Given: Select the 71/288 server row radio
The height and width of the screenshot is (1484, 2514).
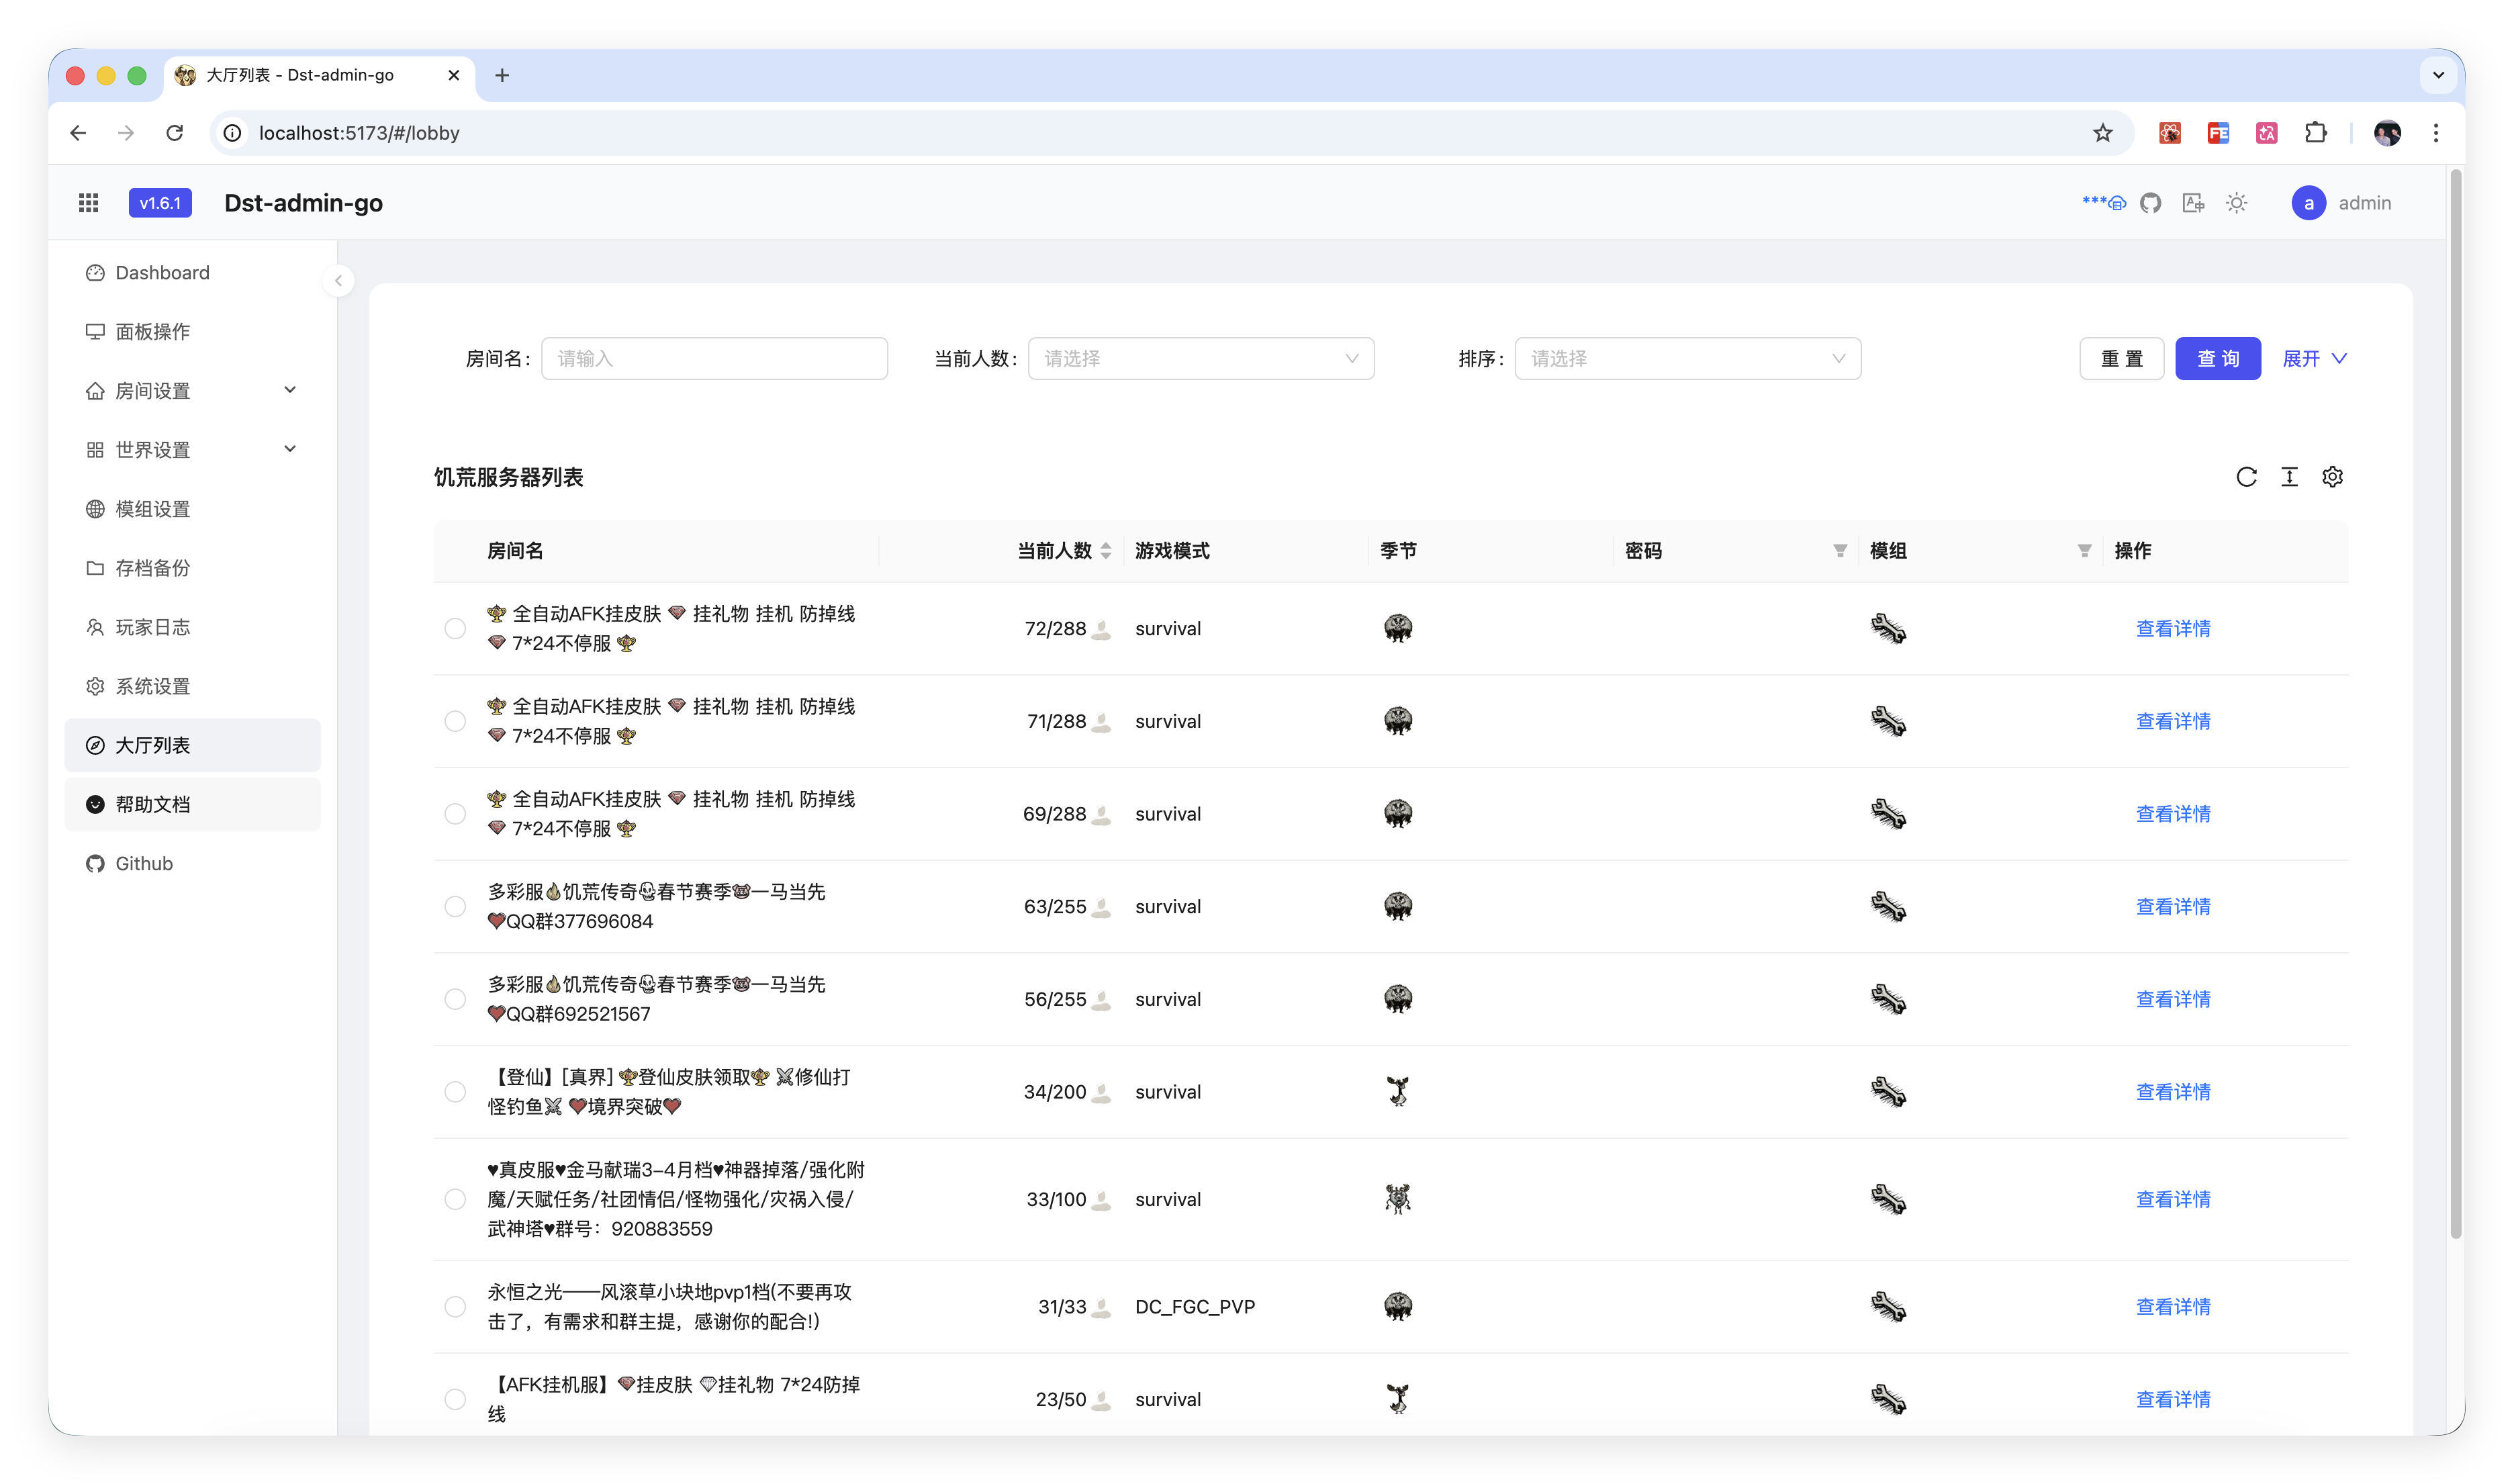Looking at the screenshot, I should (455, 722).
